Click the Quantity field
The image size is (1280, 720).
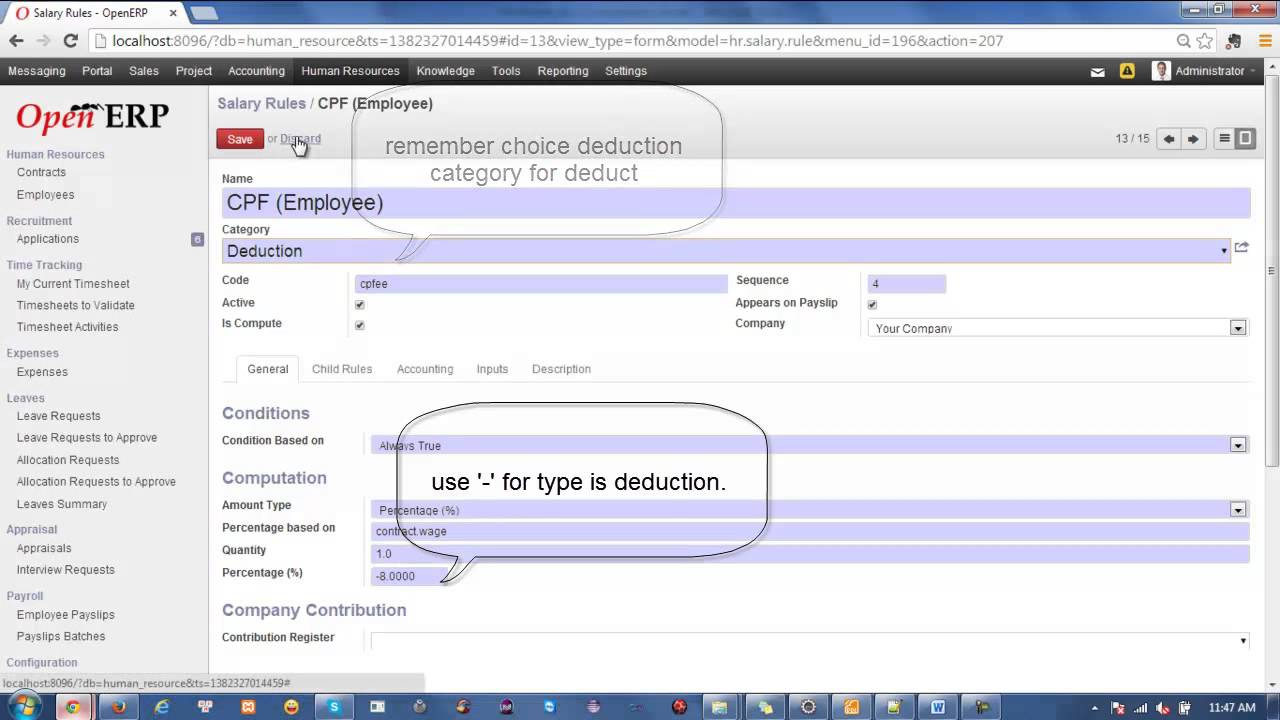click(x=810, y=554)
